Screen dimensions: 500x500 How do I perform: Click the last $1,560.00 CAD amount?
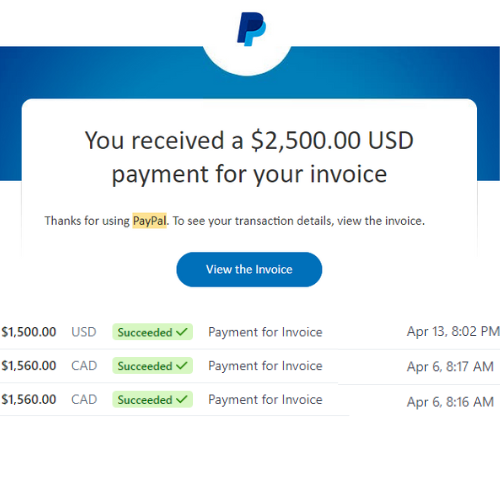click(x=29, y=399)
